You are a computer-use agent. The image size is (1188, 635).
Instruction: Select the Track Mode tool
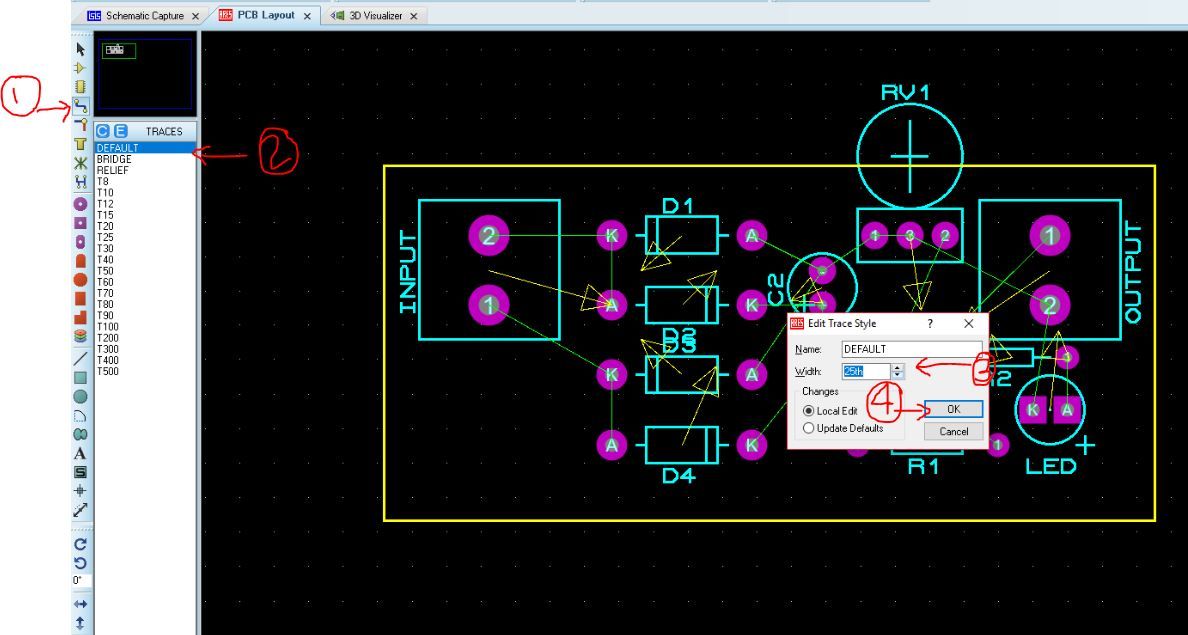[80, 106]
